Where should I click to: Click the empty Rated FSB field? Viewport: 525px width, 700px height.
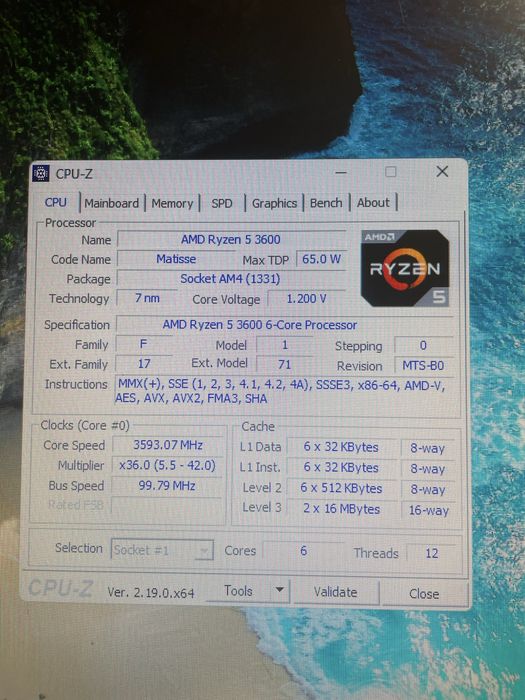166,506
